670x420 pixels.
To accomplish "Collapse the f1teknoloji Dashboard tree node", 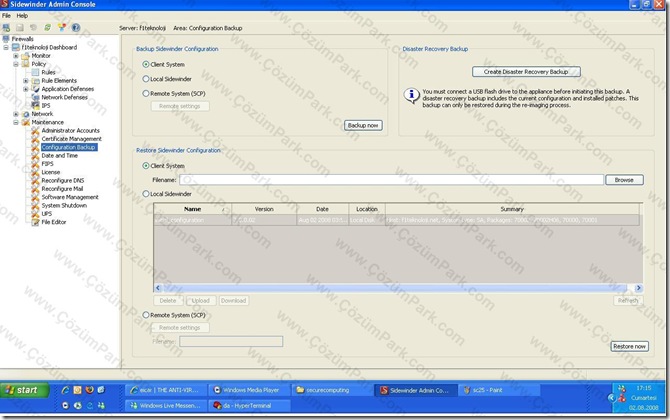I will point(6,47).
